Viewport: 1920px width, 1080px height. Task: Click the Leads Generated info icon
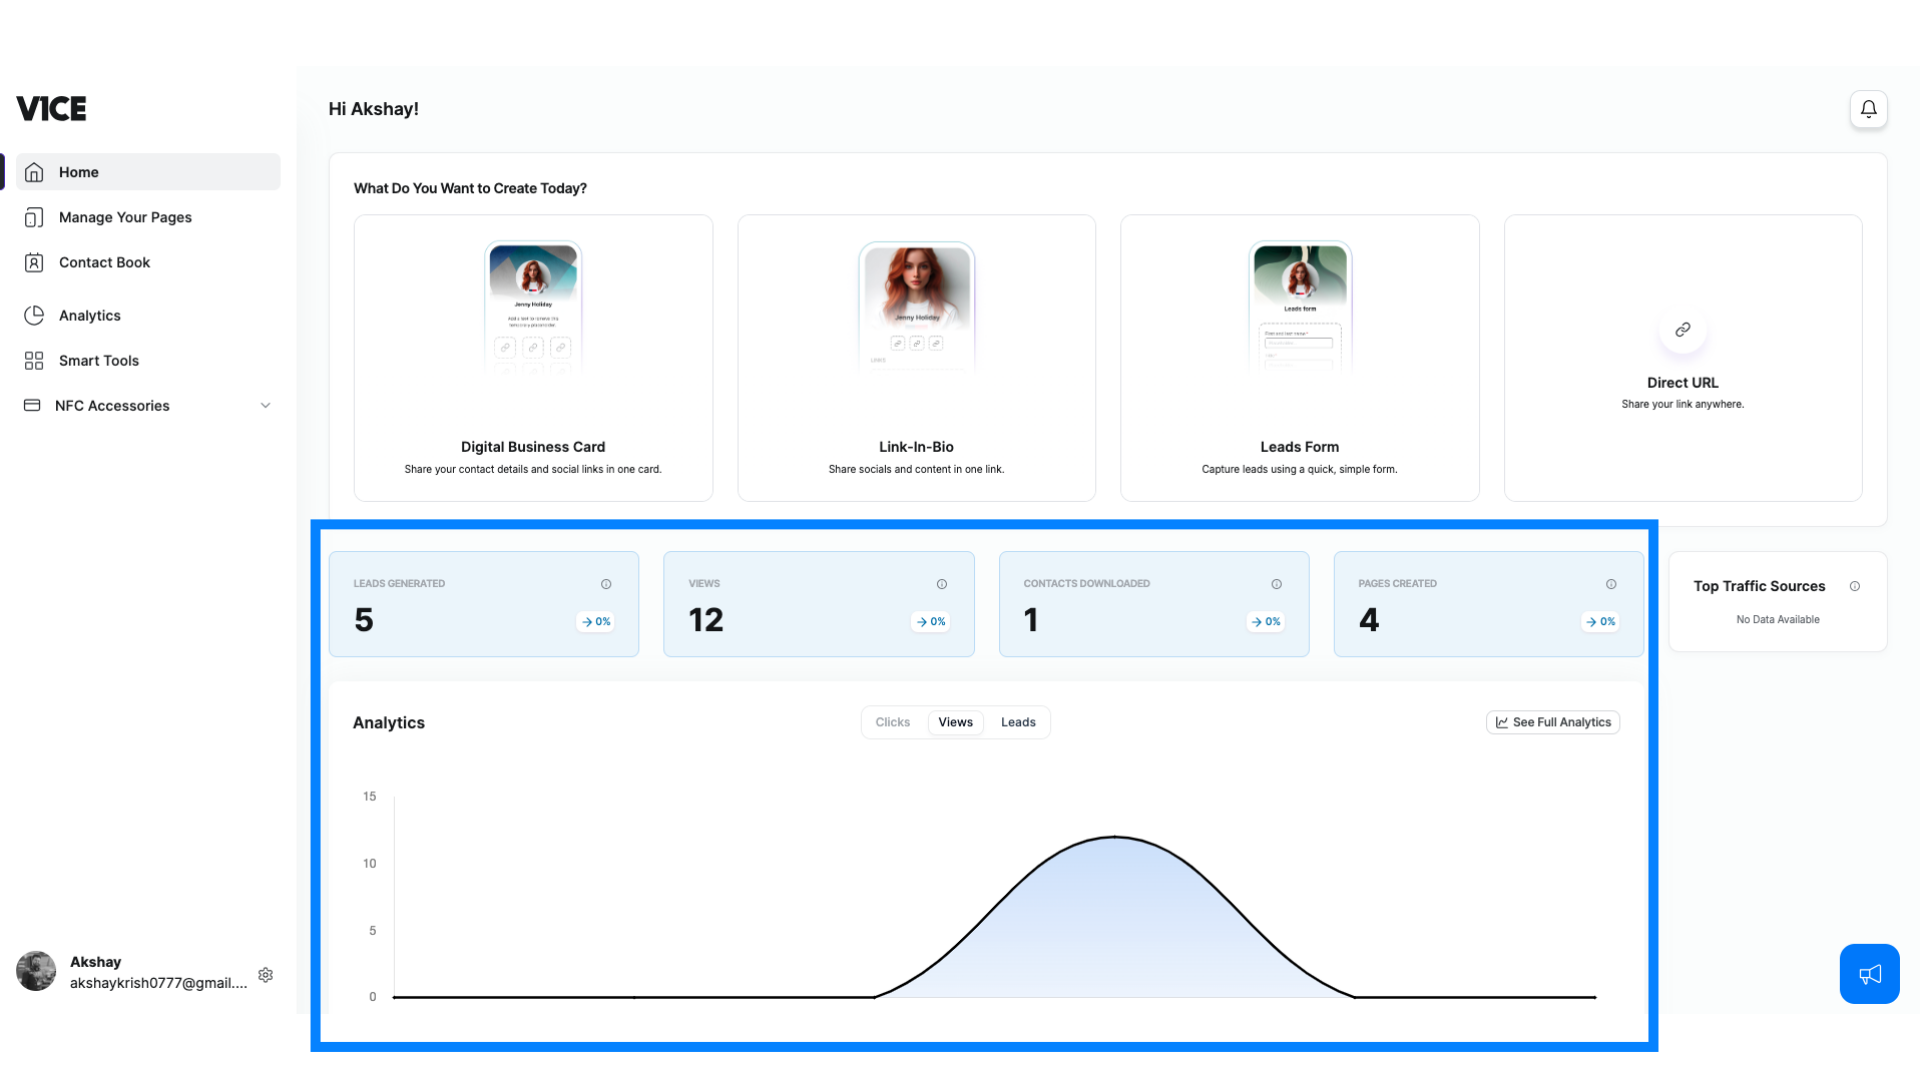click(x=605, y=583)
